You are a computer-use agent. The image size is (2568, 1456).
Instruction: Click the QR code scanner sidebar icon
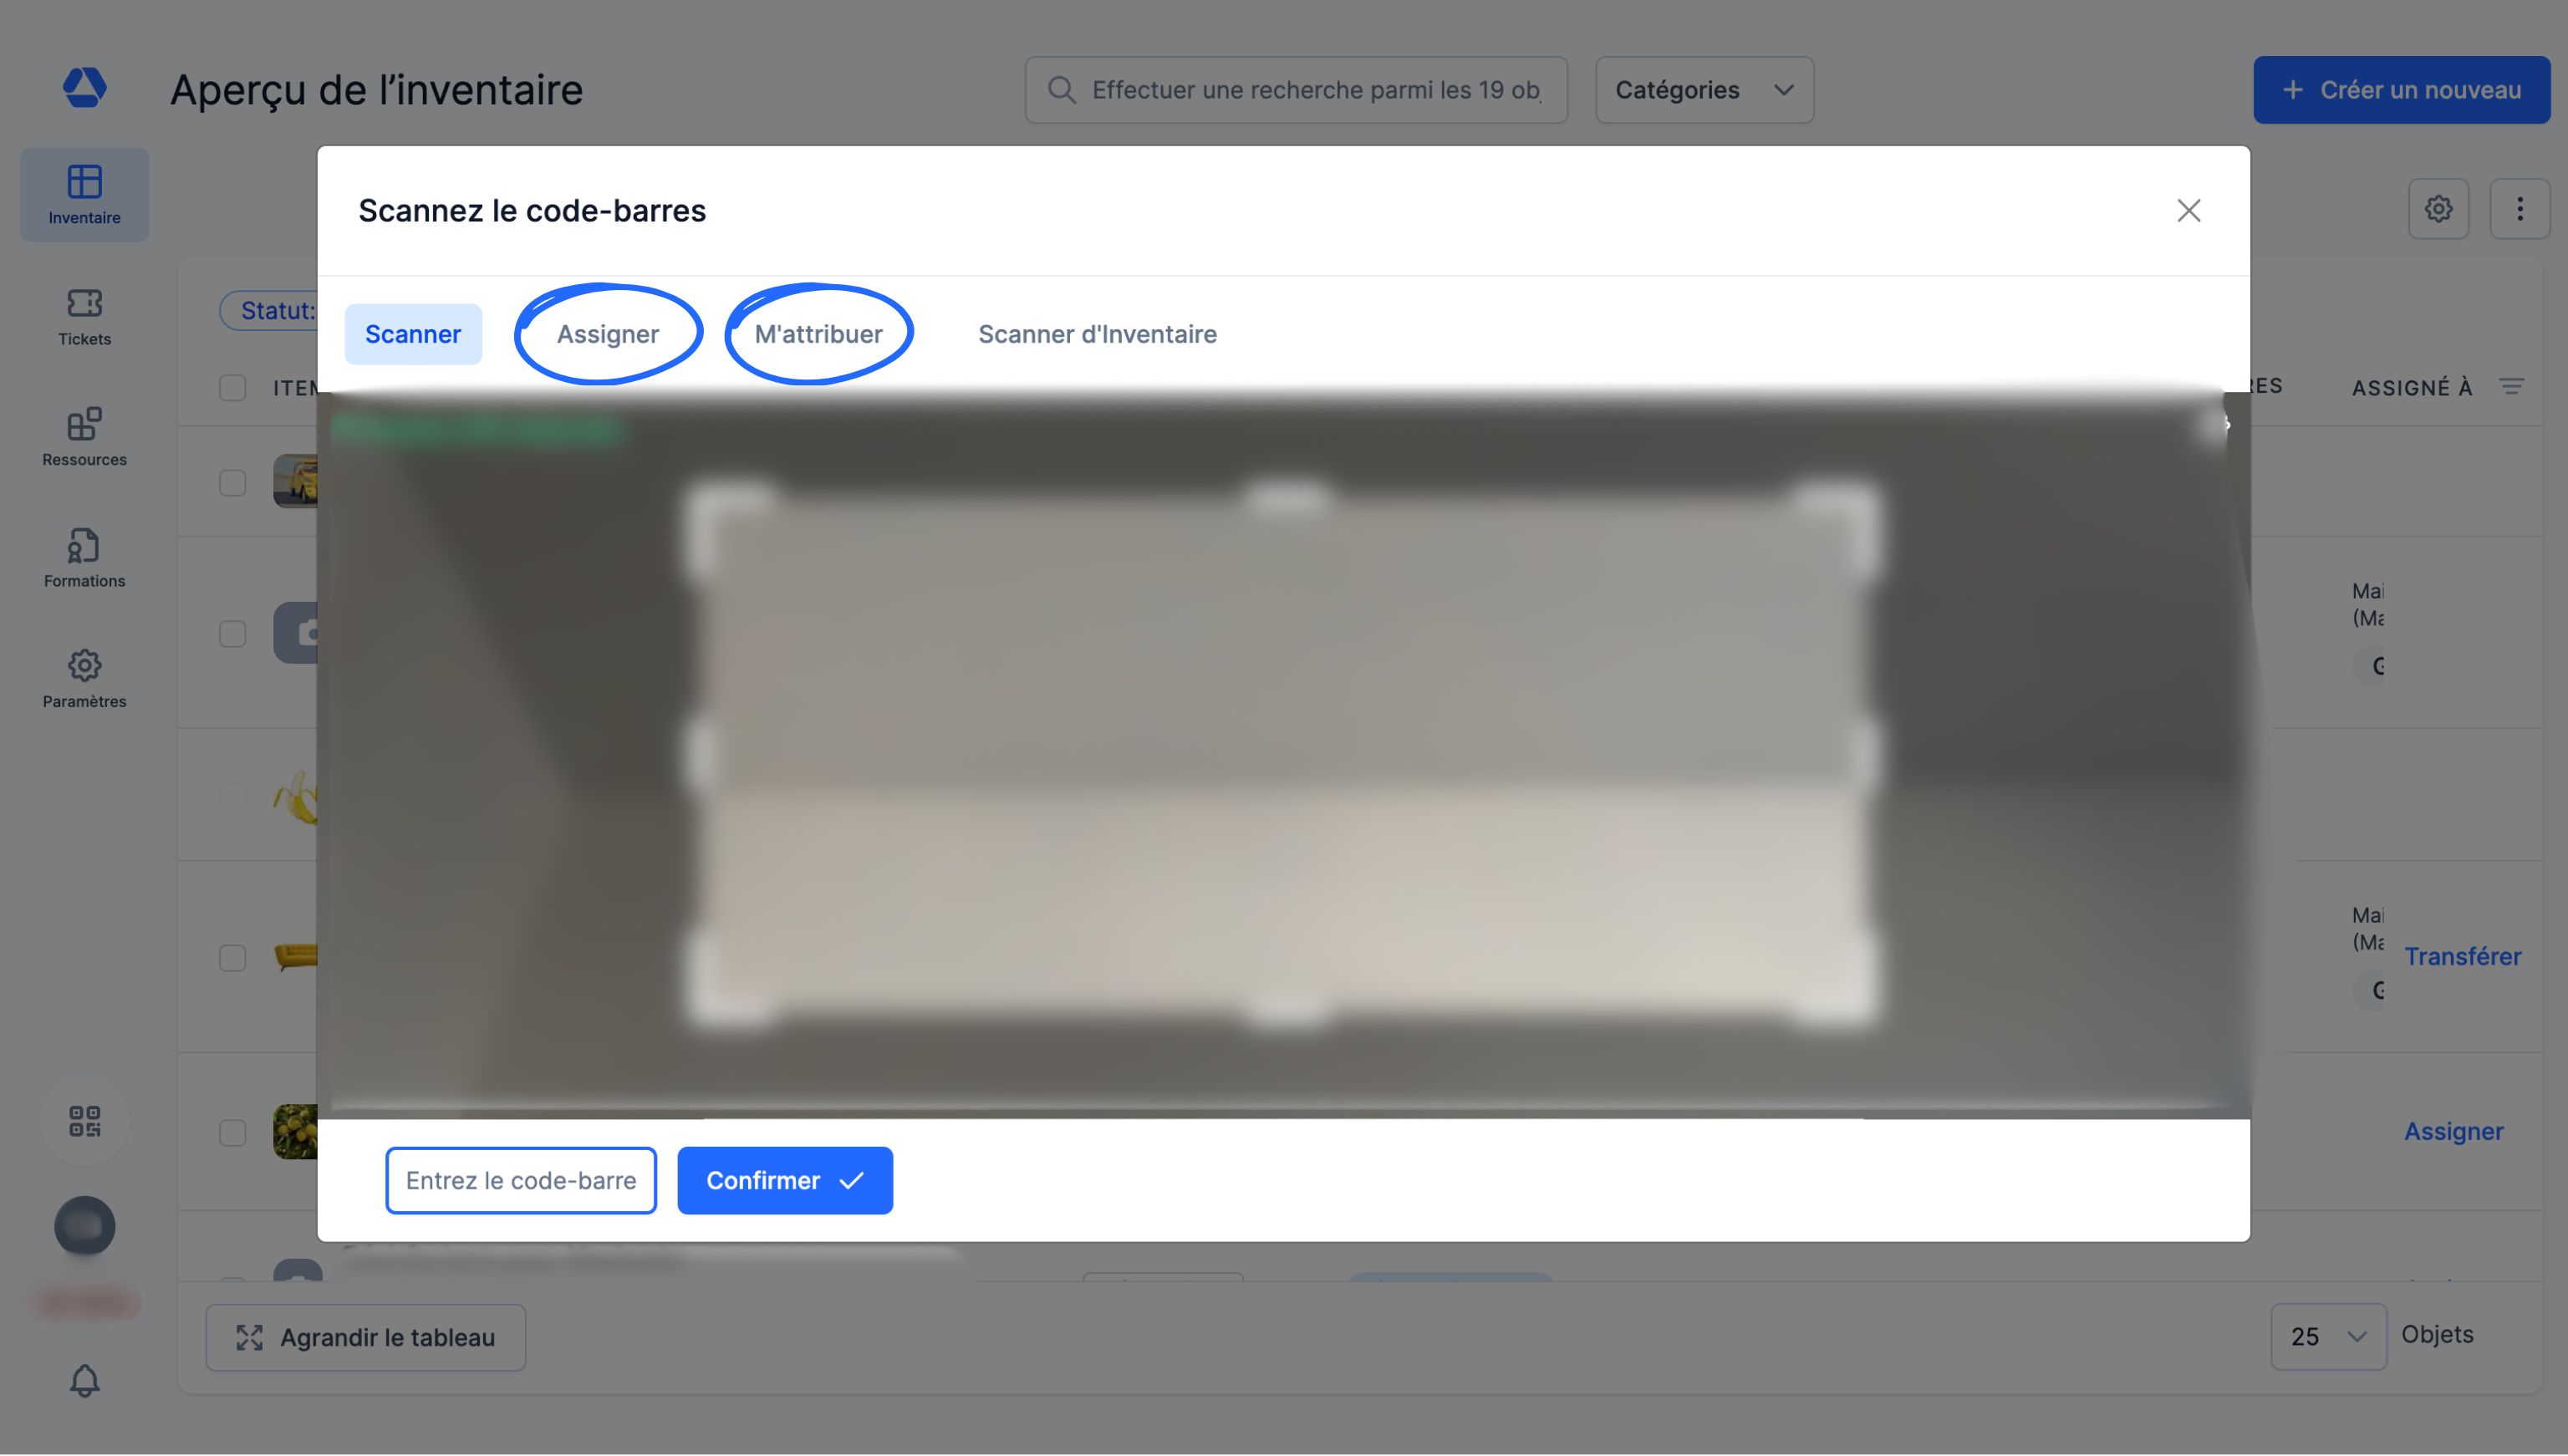[84, 1121]
